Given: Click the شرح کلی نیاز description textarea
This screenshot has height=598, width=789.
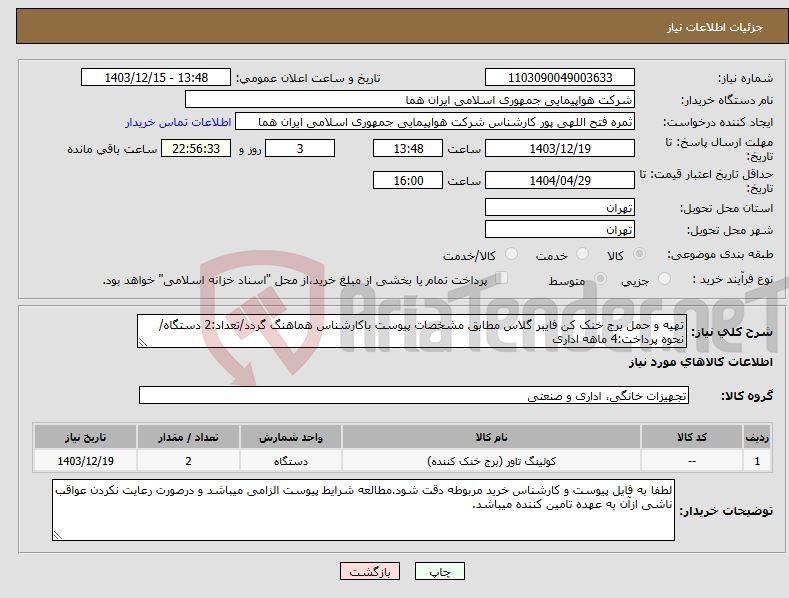Looking at the screenshot, I should [x=412, y=331].
